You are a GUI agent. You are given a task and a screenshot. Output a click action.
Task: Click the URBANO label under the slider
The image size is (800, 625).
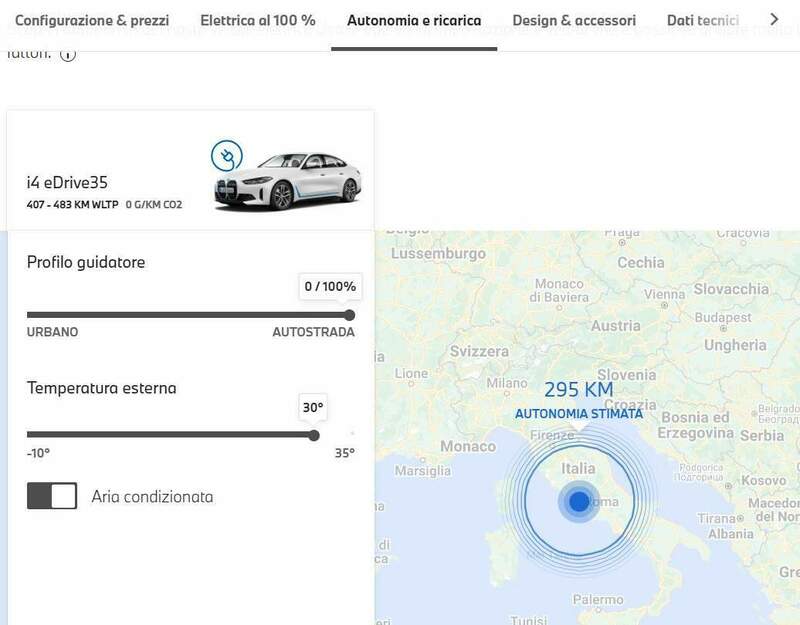[x=53, y=332]
